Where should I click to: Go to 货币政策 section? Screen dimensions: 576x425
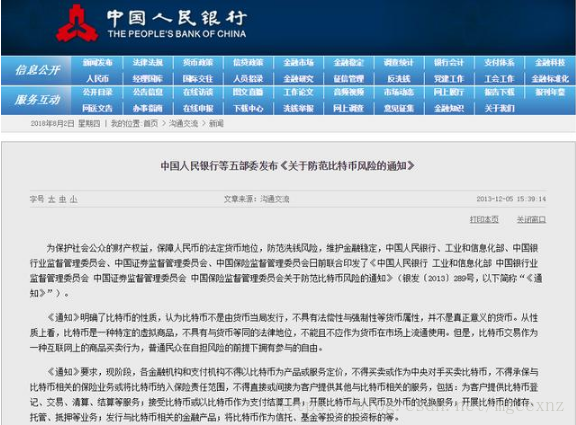[x=198, y=62]
